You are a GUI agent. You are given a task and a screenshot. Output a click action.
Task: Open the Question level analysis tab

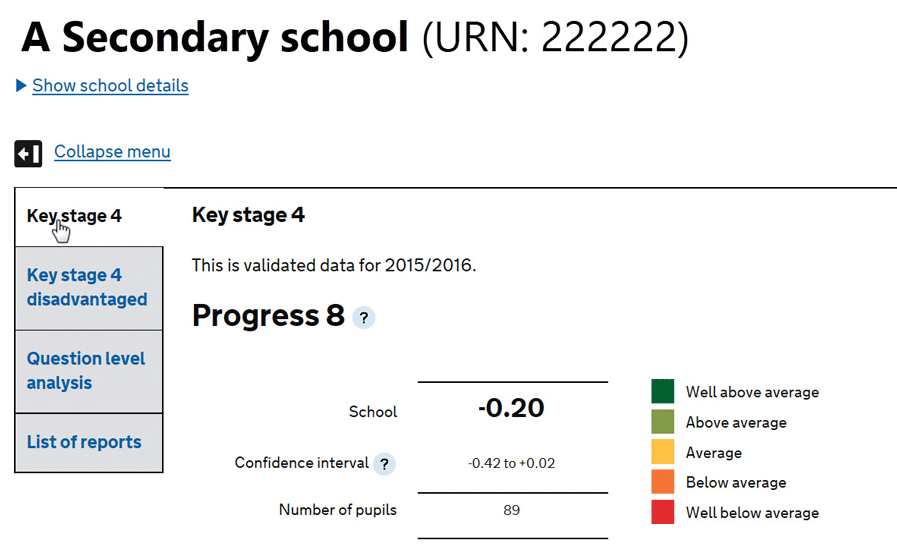click(89, 371)
